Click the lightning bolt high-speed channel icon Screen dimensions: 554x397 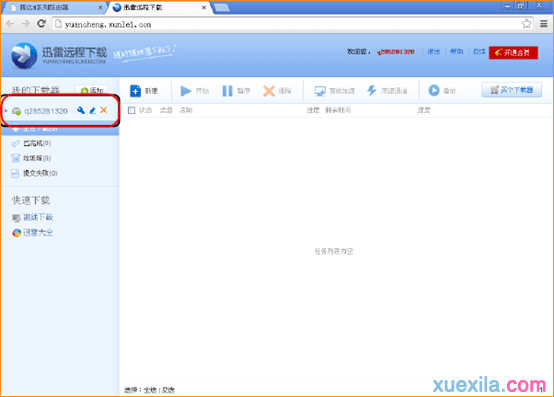[x=372, y=90]
